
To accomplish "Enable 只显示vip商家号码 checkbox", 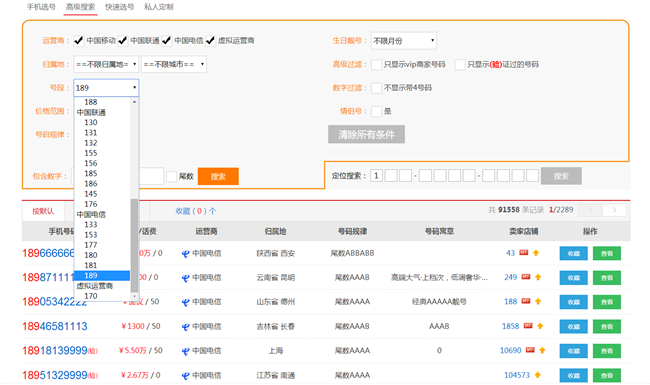I will (376, 65).
